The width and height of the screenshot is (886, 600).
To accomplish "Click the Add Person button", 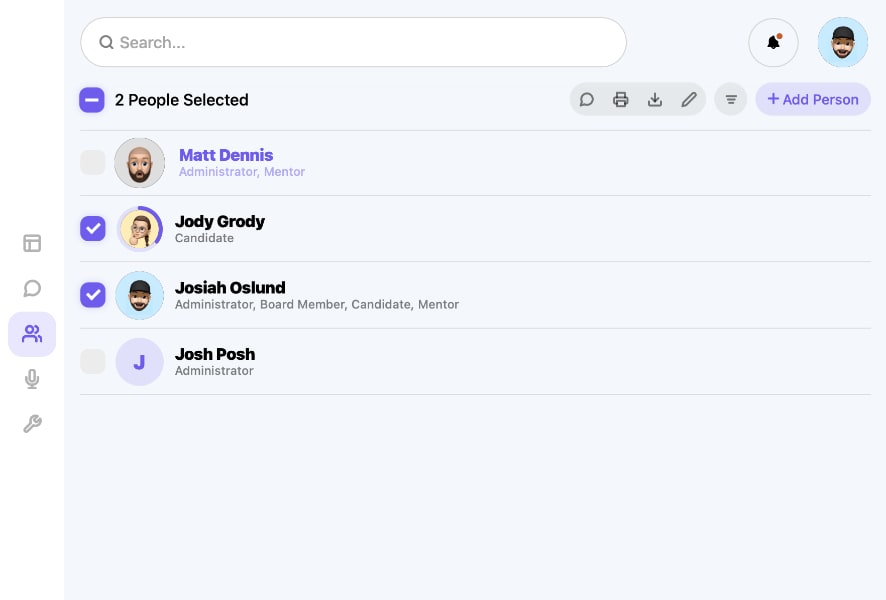I will coord(813,99).
